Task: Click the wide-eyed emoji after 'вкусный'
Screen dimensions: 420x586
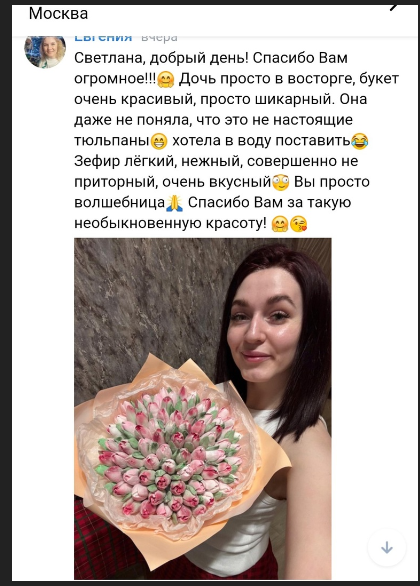Action: click(x=281, y=182)
